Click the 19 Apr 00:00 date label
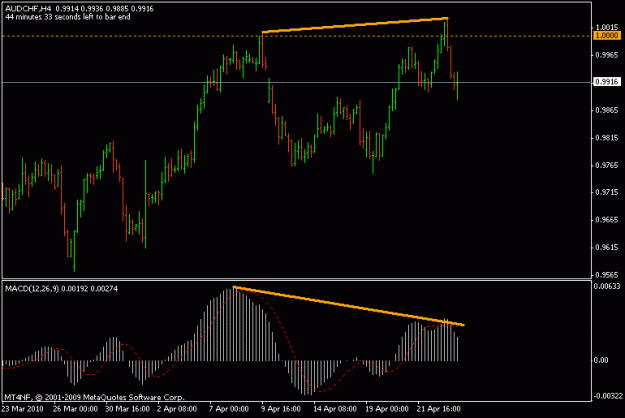This screenshot has height=418, width=625. 387,409
